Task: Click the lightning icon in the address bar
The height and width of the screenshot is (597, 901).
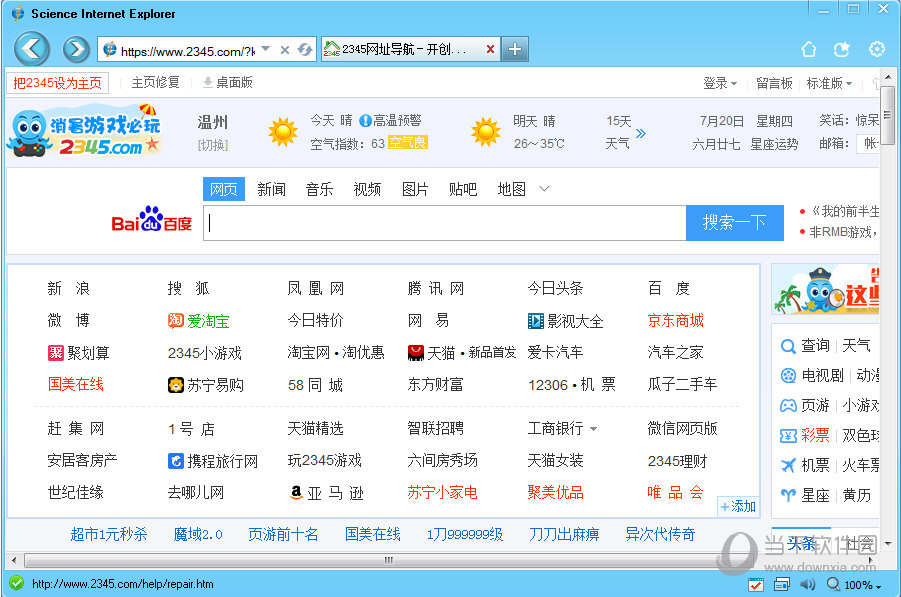Action: tap(305, 48)
